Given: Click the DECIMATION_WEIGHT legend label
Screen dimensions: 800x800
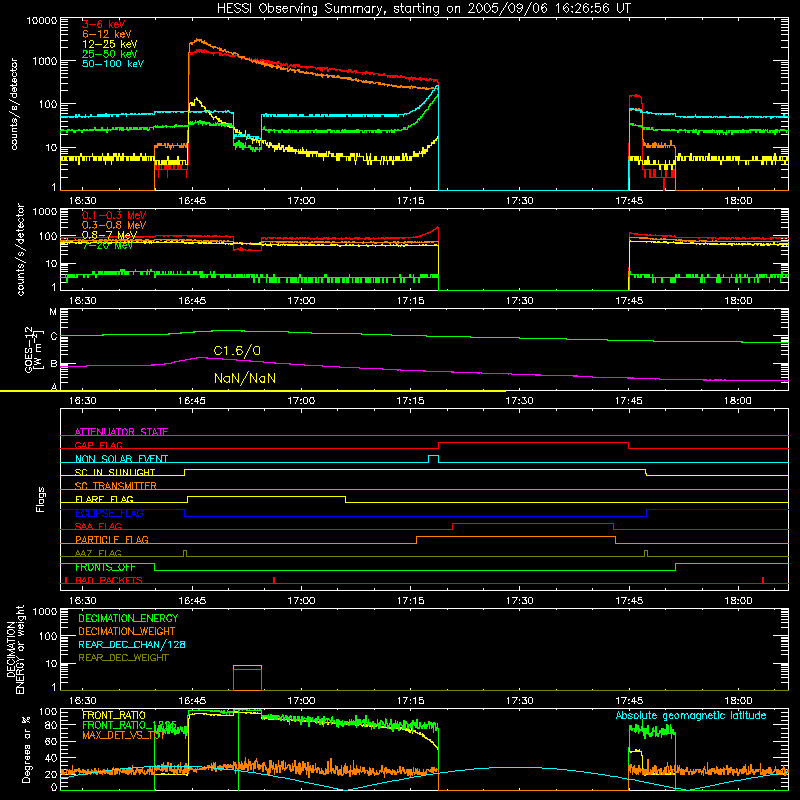Looking at the screenshot, I should click(127, 631).
